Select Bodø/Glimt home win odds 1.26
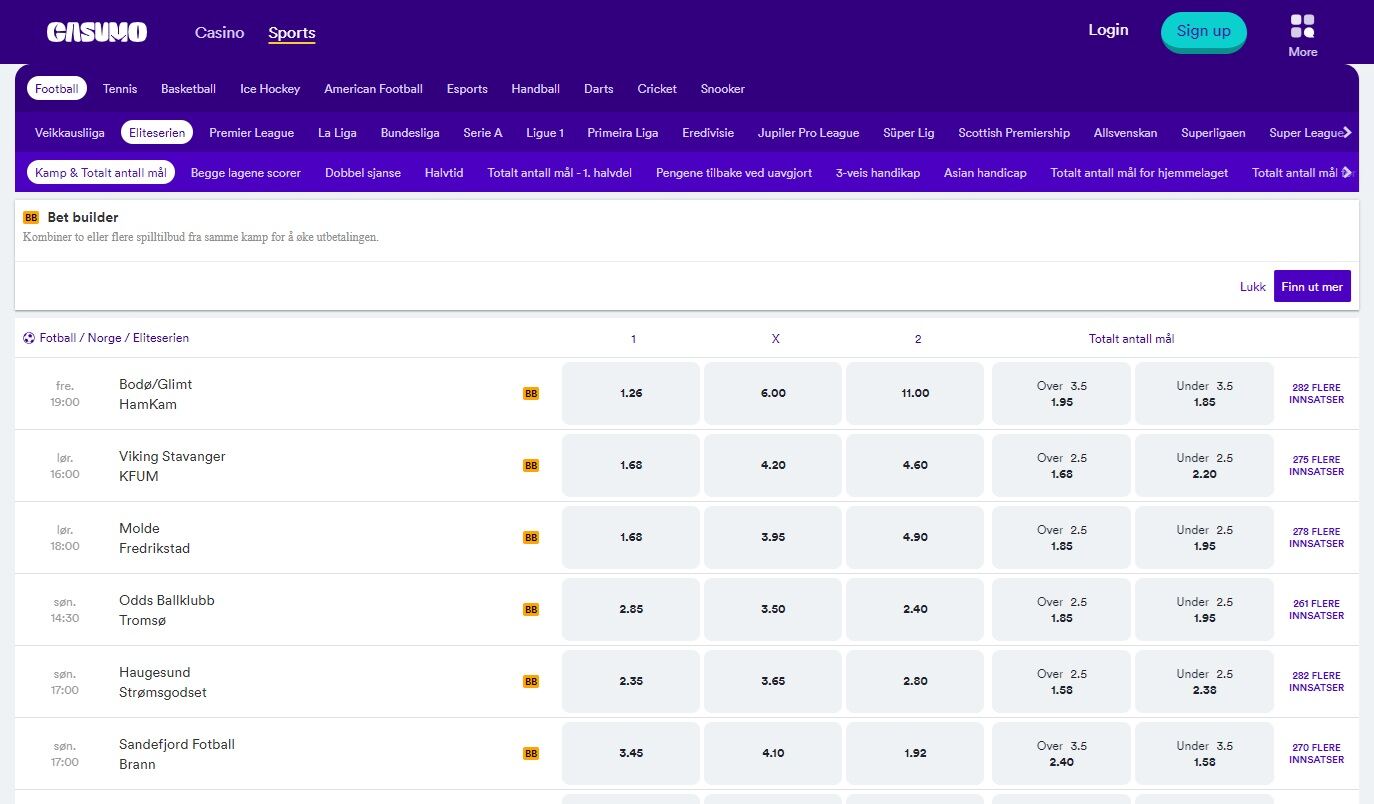1374x804 pixels. (631, 393)
